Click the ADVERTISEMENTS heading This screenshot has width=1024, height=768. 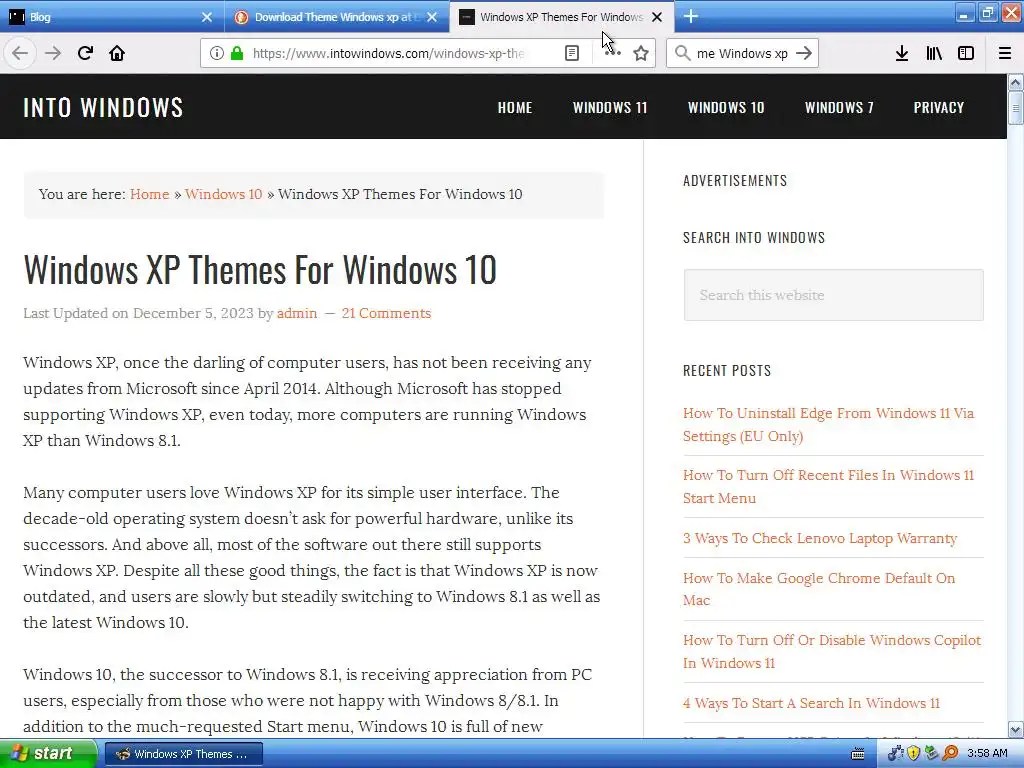point(735,181)
